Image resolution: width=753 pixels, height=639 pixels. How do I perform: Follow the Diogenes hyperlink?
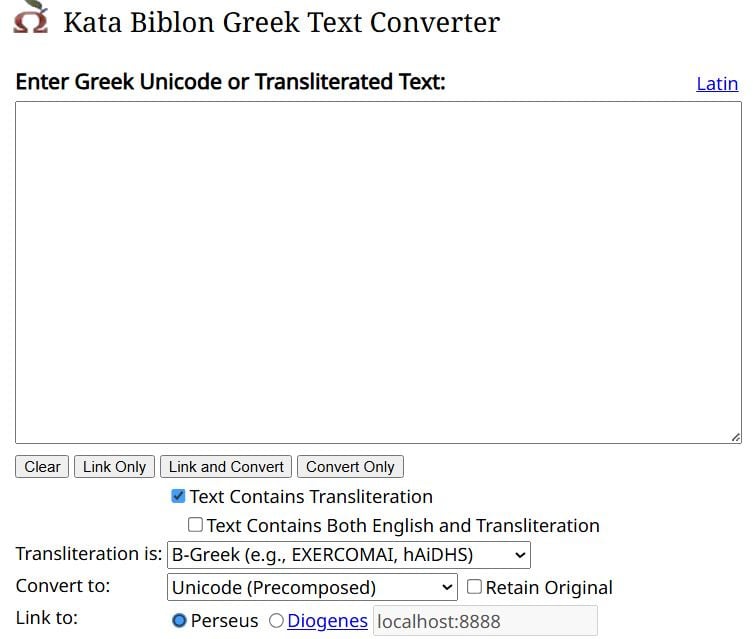point(327,621)
